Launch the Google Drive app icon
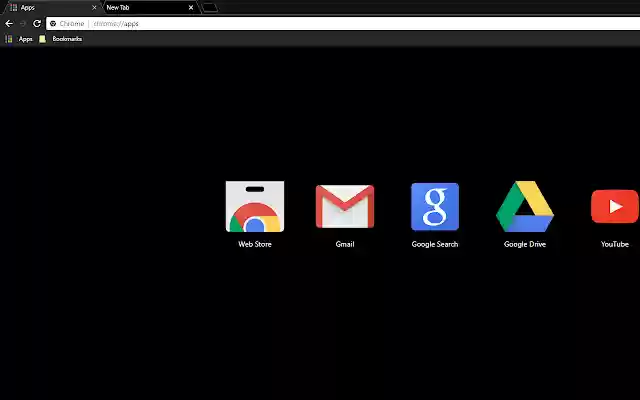 click(x=525, y=207)
